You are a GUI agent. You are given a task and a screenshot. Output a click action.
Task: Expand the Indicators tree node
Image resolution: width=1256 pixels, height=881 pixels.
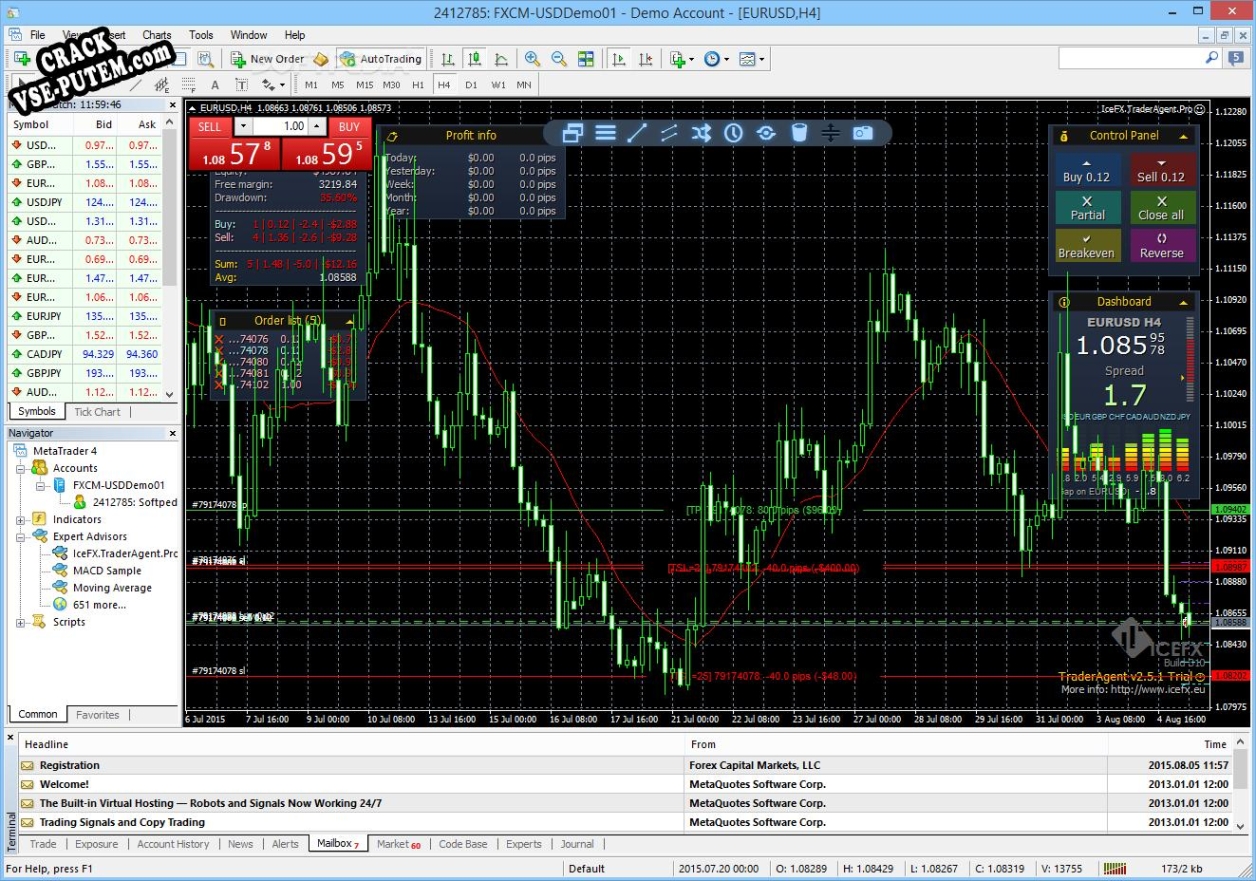click(x=20, y=520)
